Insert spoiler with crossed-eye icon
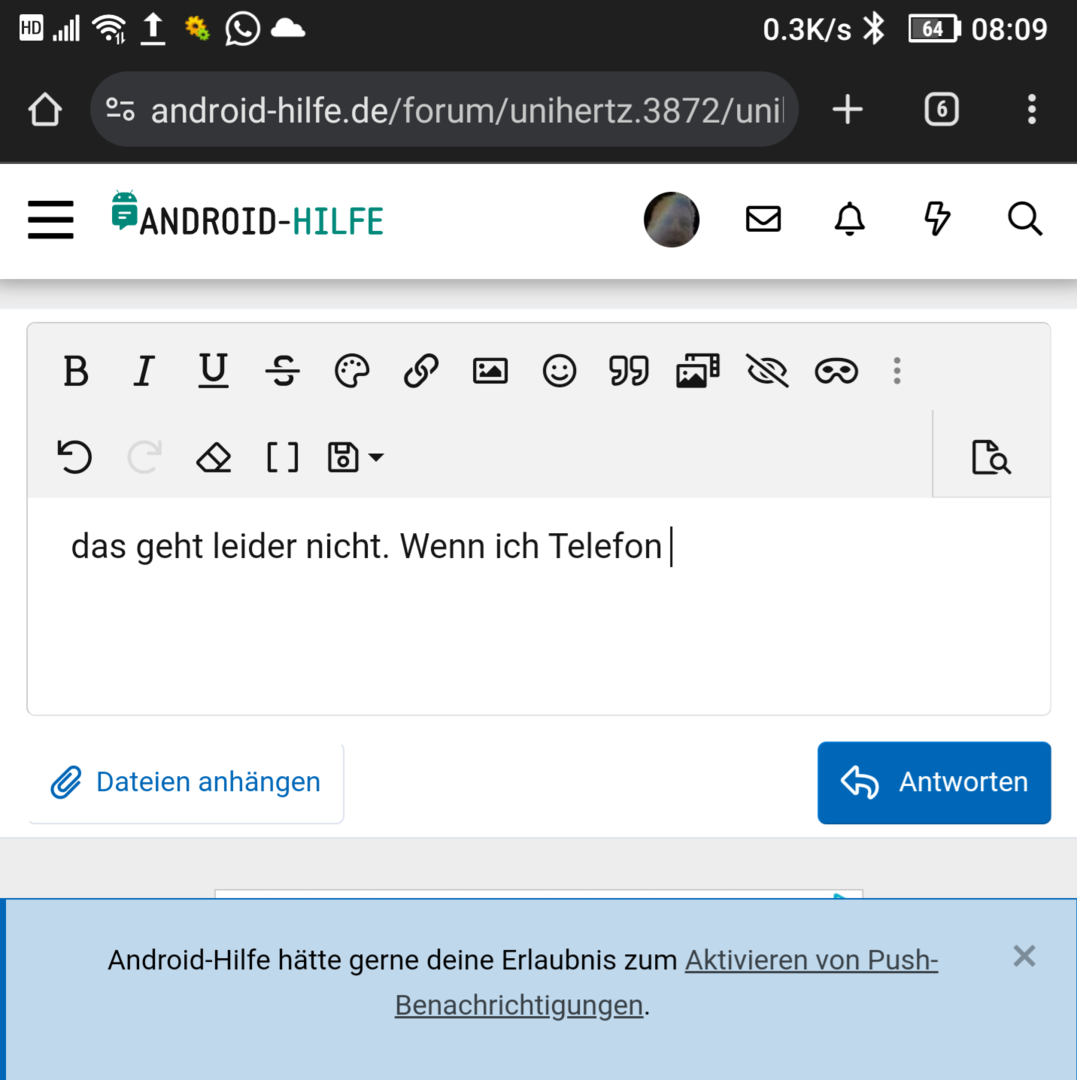 [767, 372]
